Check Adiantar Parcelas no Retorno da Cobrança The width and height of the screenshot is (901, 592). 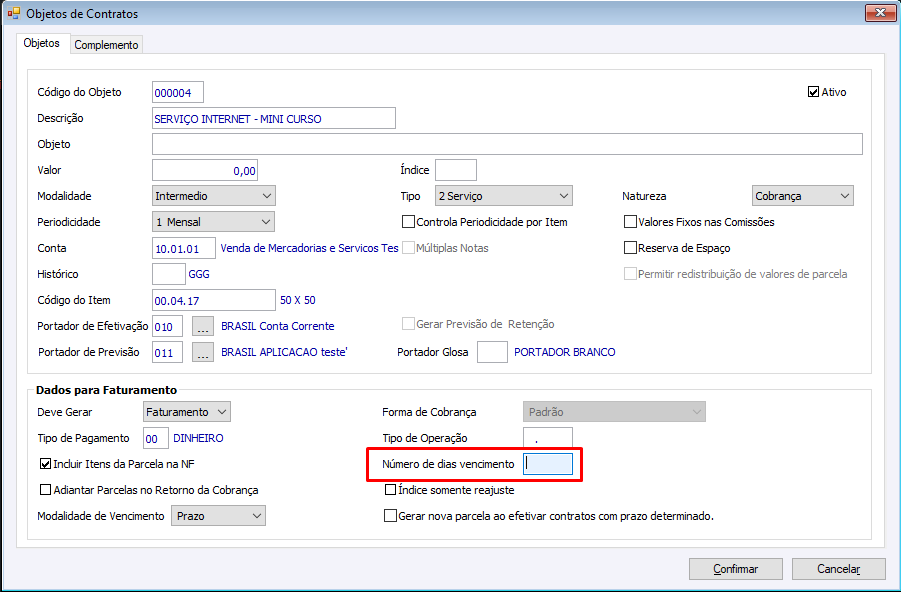click(x=45, y=490)
